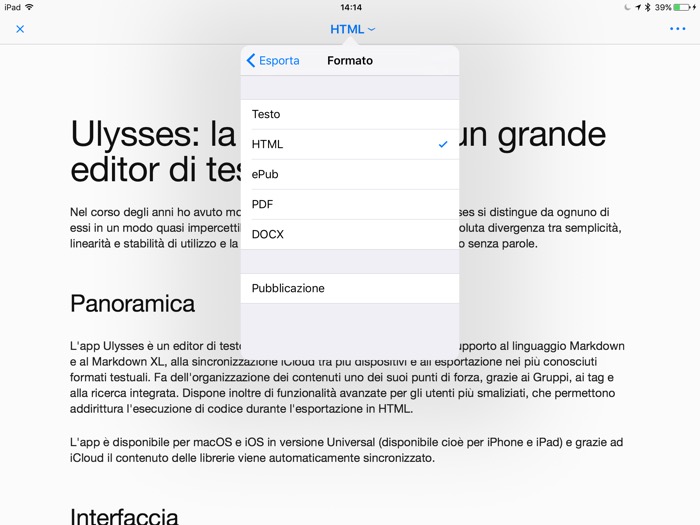Click the Bluetooth status icon
Image resolution: width=700 pixels, height=525 pixels.
tap(648, 7)
